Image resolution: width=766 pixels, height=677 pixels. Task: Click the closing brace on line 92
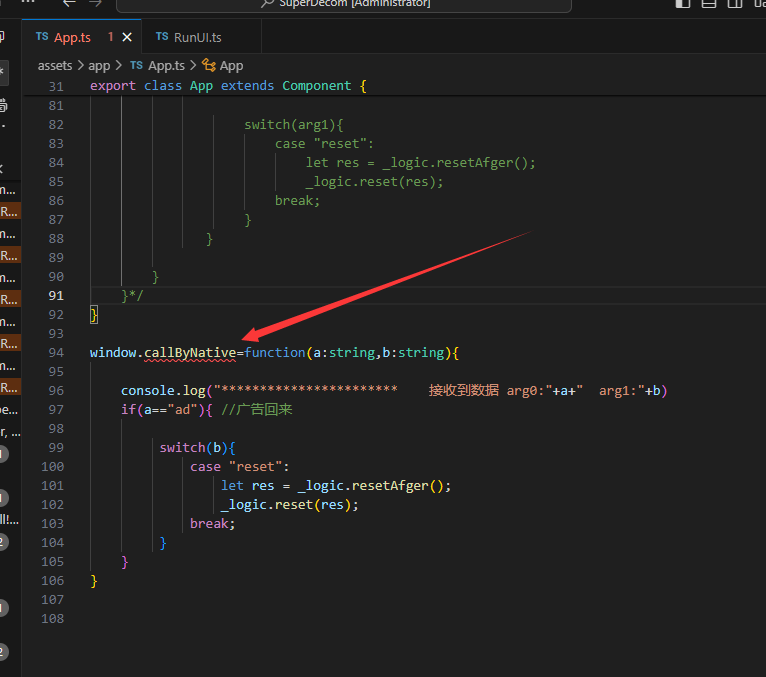[x=94, y=315]
